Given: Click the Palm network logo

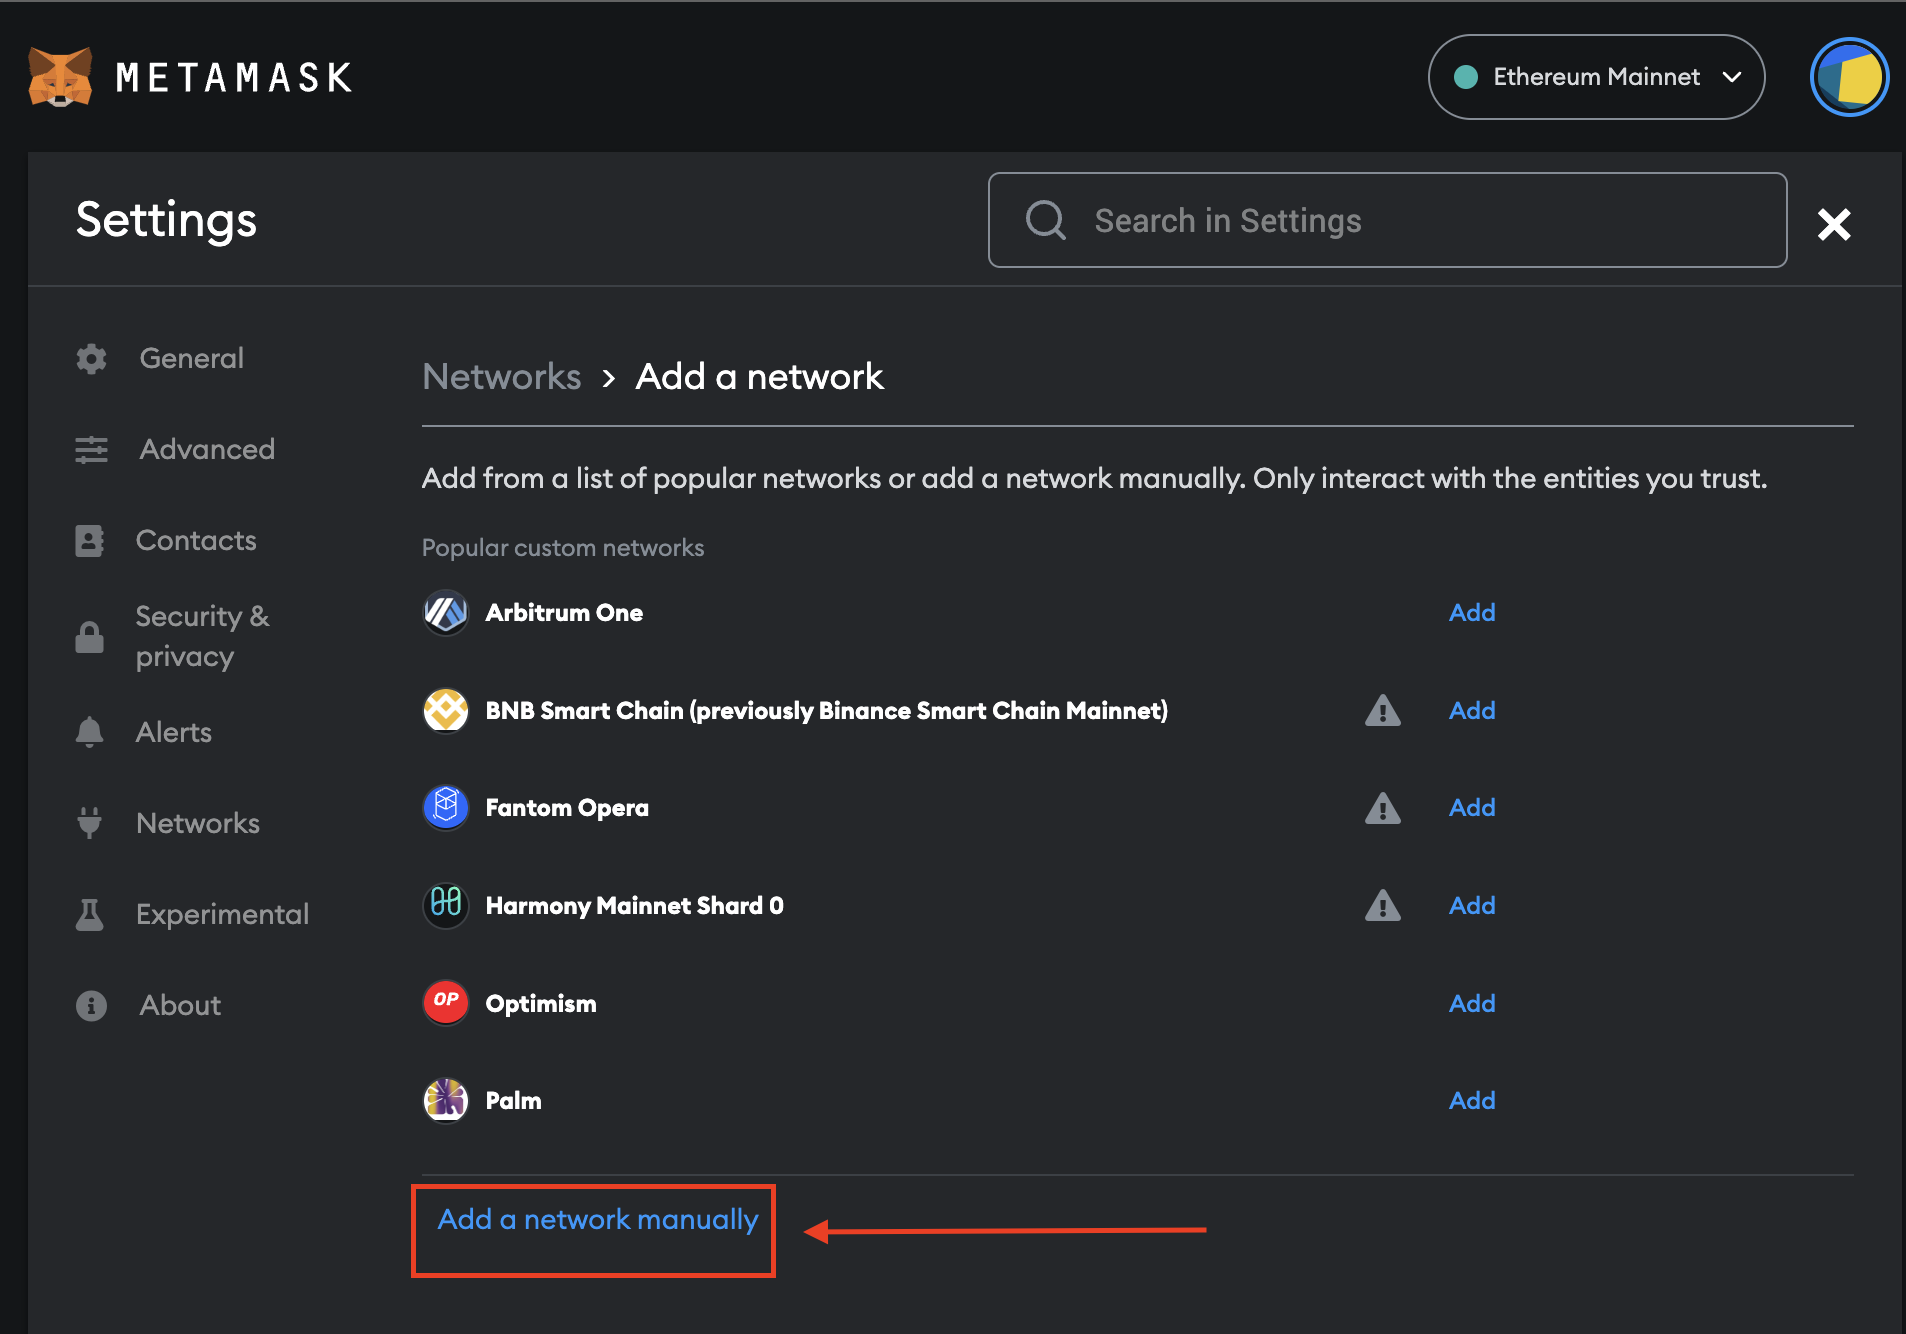Looking at the screenshot, I should click(x=446, y=1100).
